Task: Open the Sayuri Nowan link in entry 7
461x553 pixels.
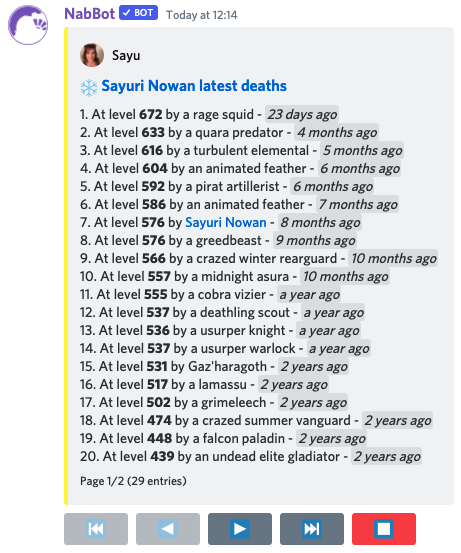Action: click(x=226, y=223)
